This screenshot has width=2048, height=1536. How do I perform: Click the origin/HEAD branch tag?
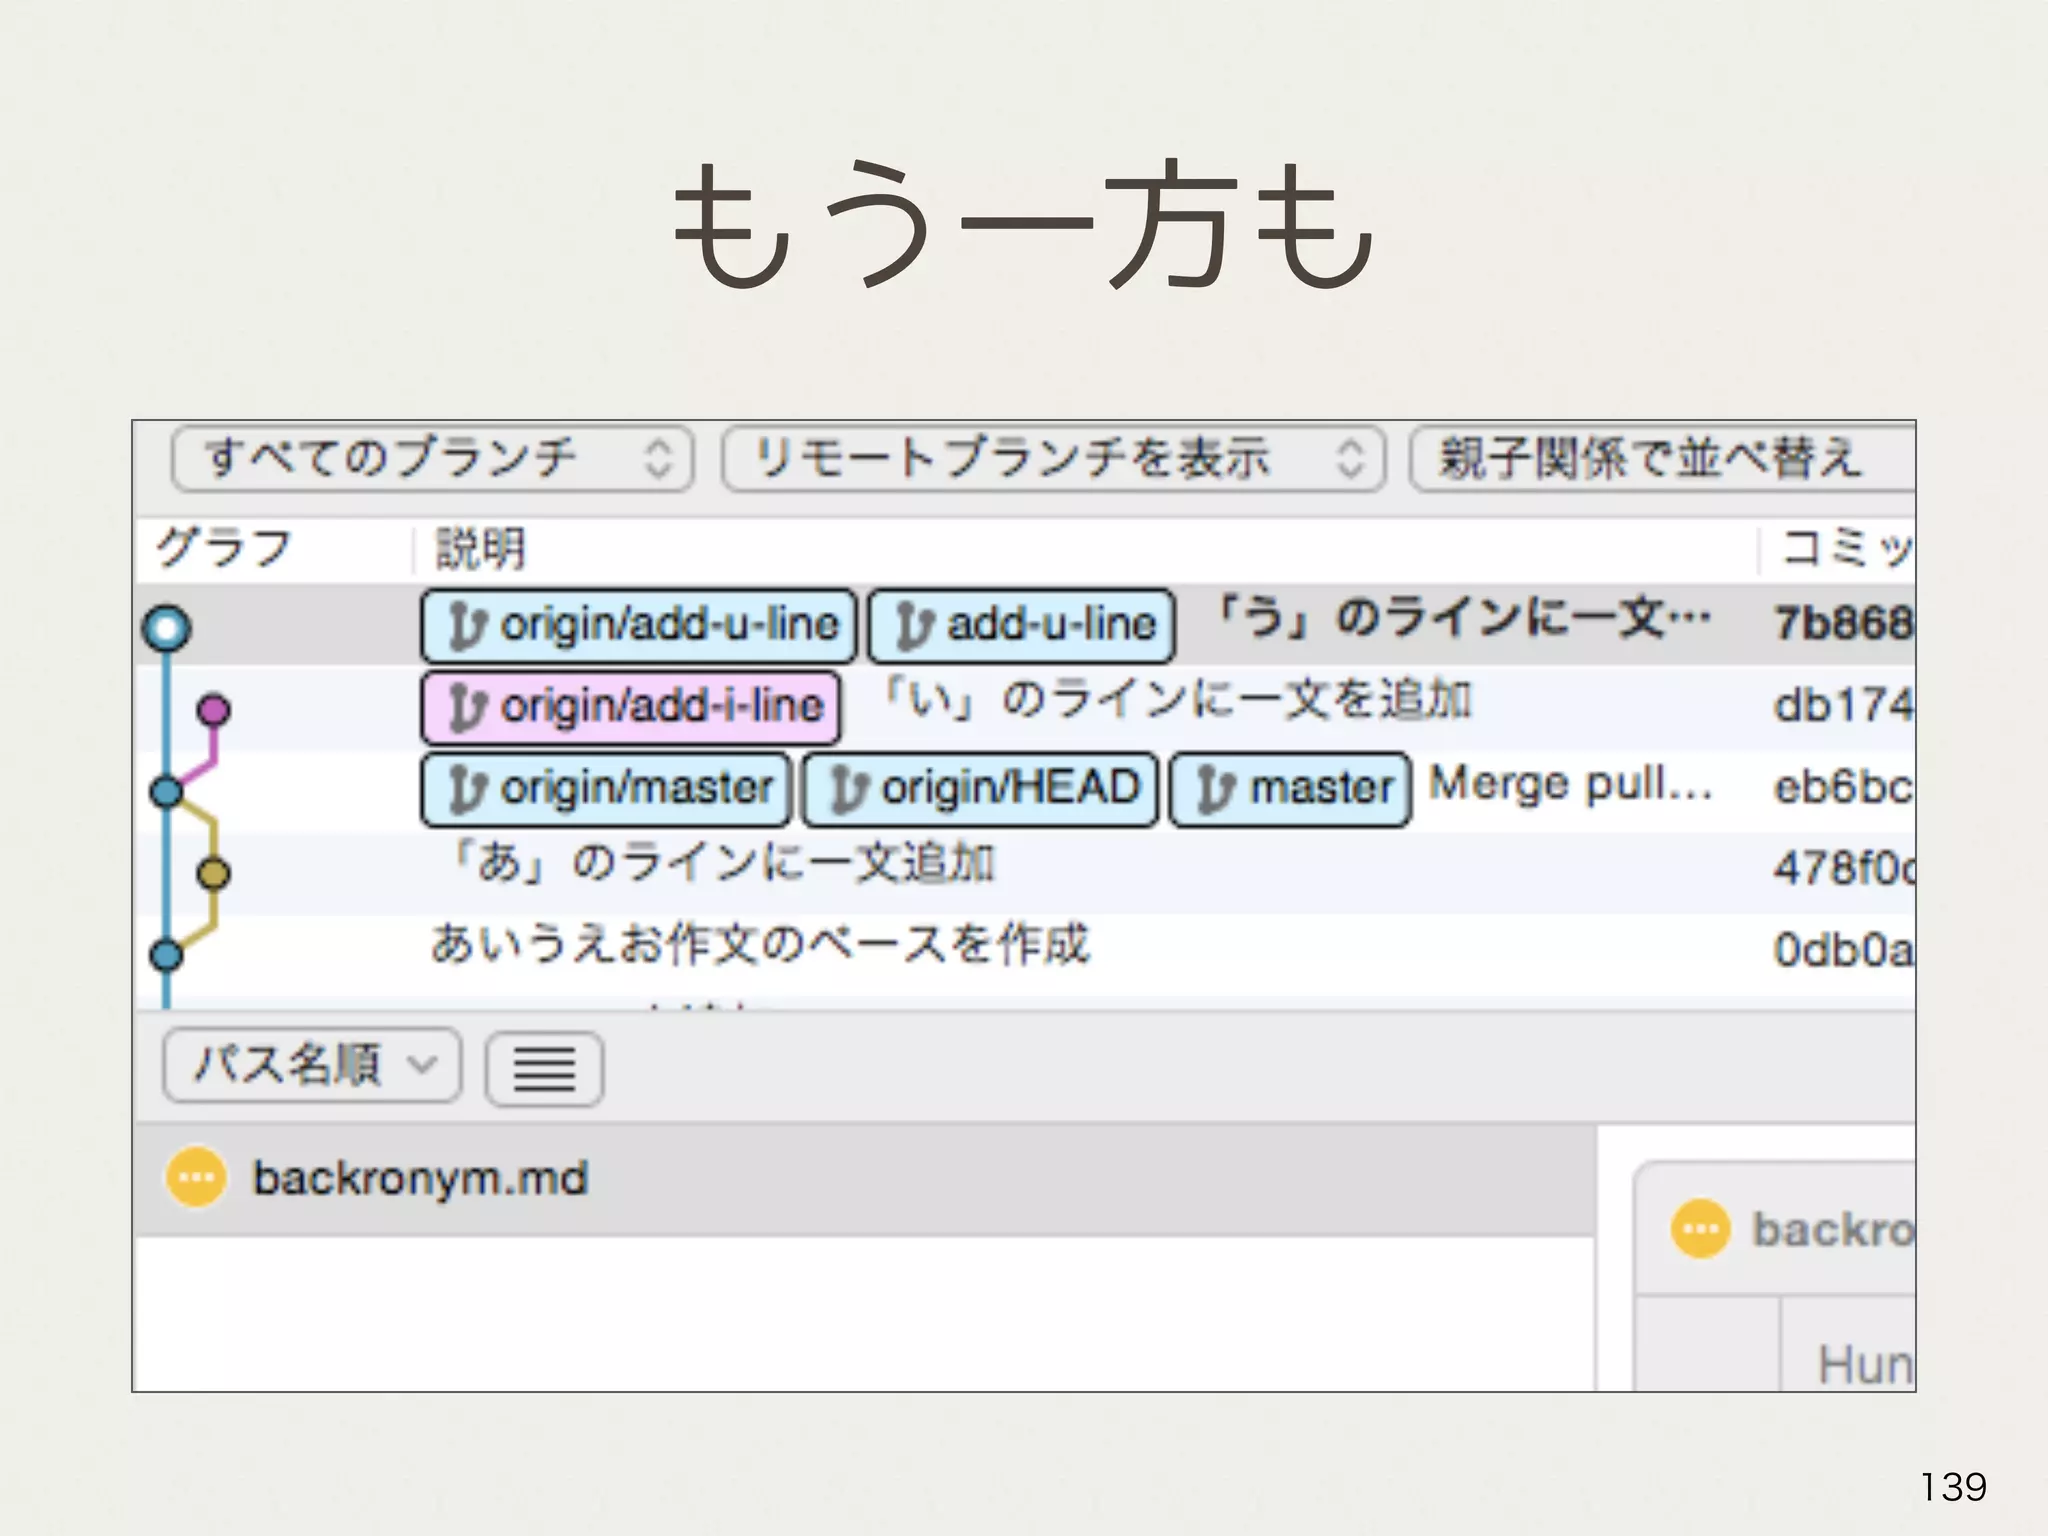[981, 790]
